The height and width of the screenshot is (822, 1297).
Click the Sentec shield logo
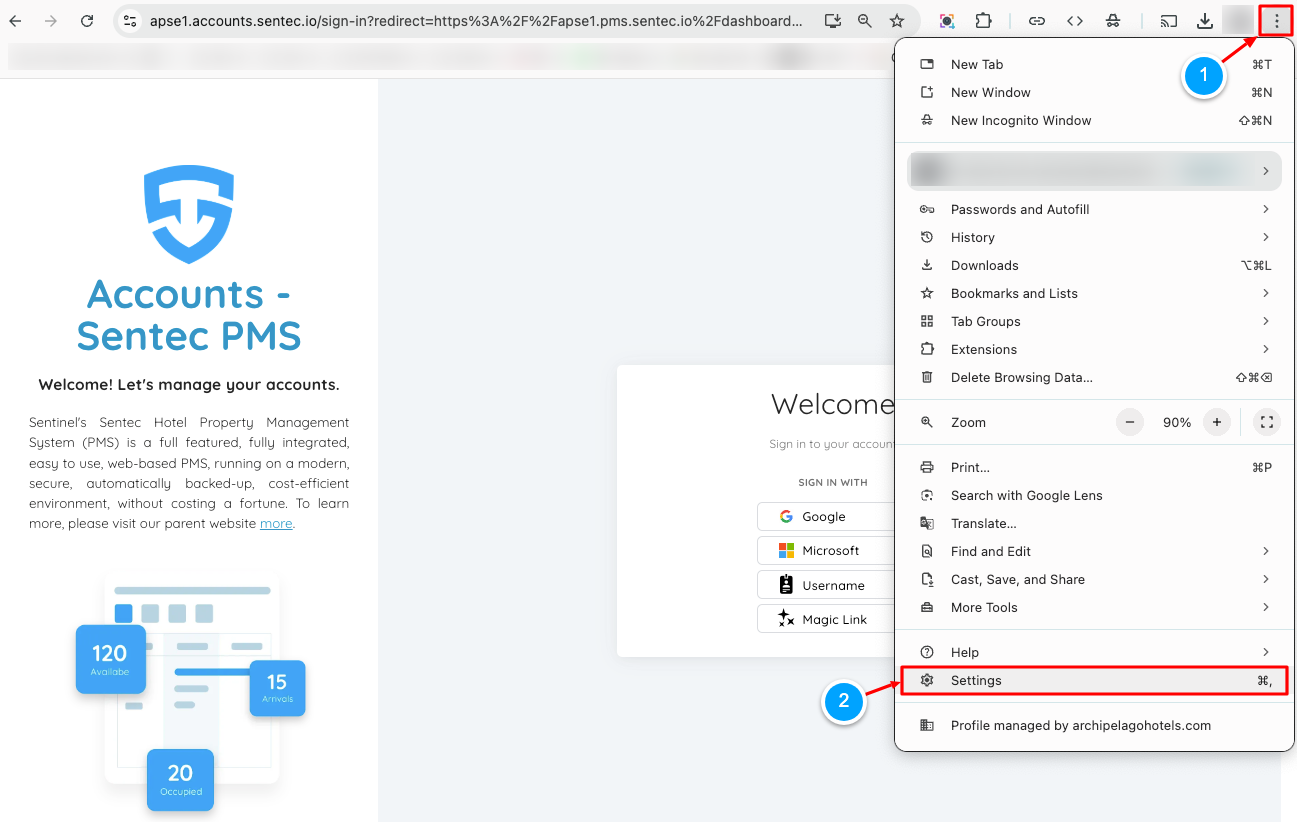(189, 215)
